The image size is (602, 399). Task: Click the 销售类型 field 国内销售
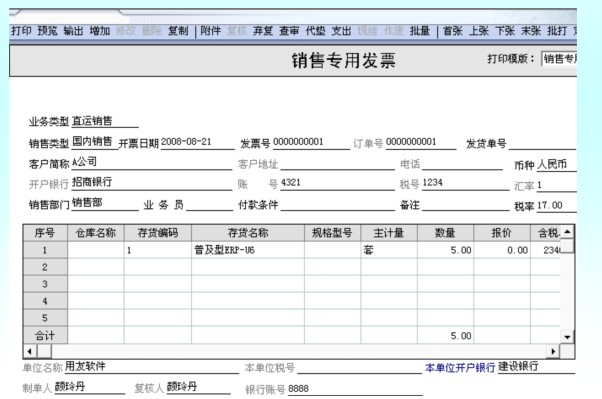coord(95,142)
